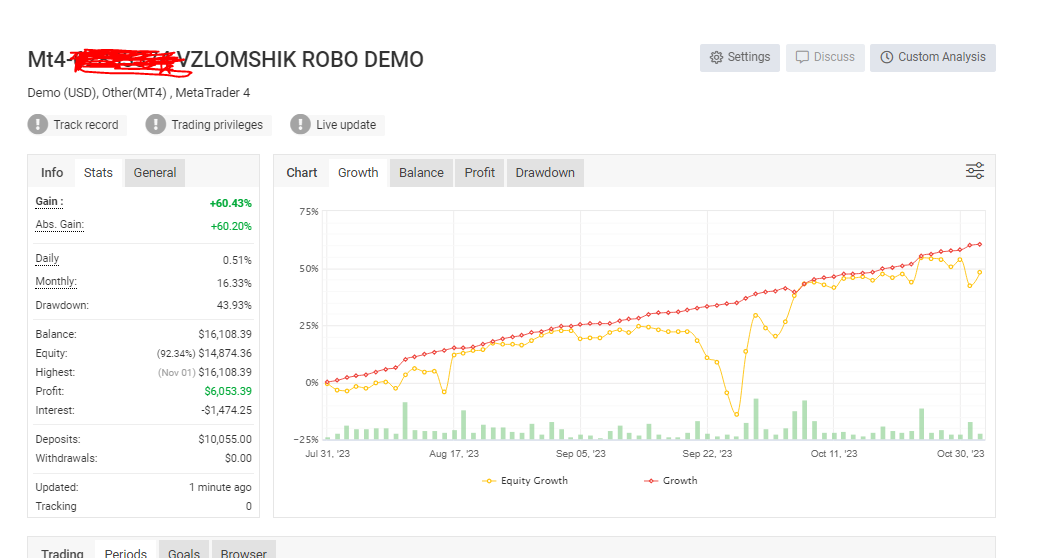Screen dimensions: 1062x558
Task: Click the 16.33% monthly value
Action: (234, 283)
